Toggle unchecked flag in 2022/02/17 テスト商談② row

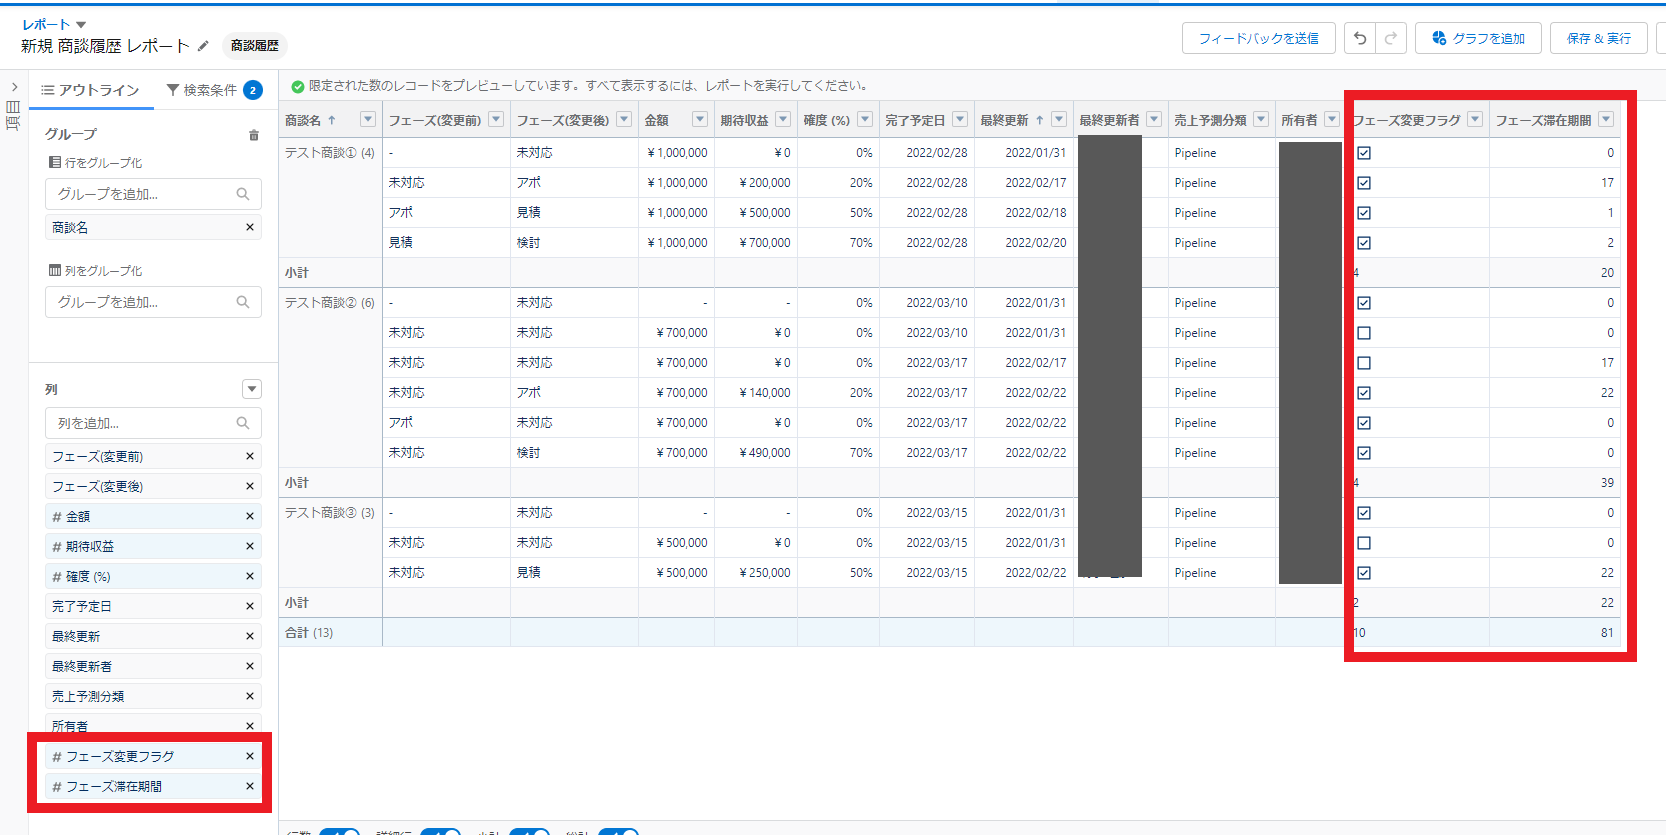tap(1364, 363)
